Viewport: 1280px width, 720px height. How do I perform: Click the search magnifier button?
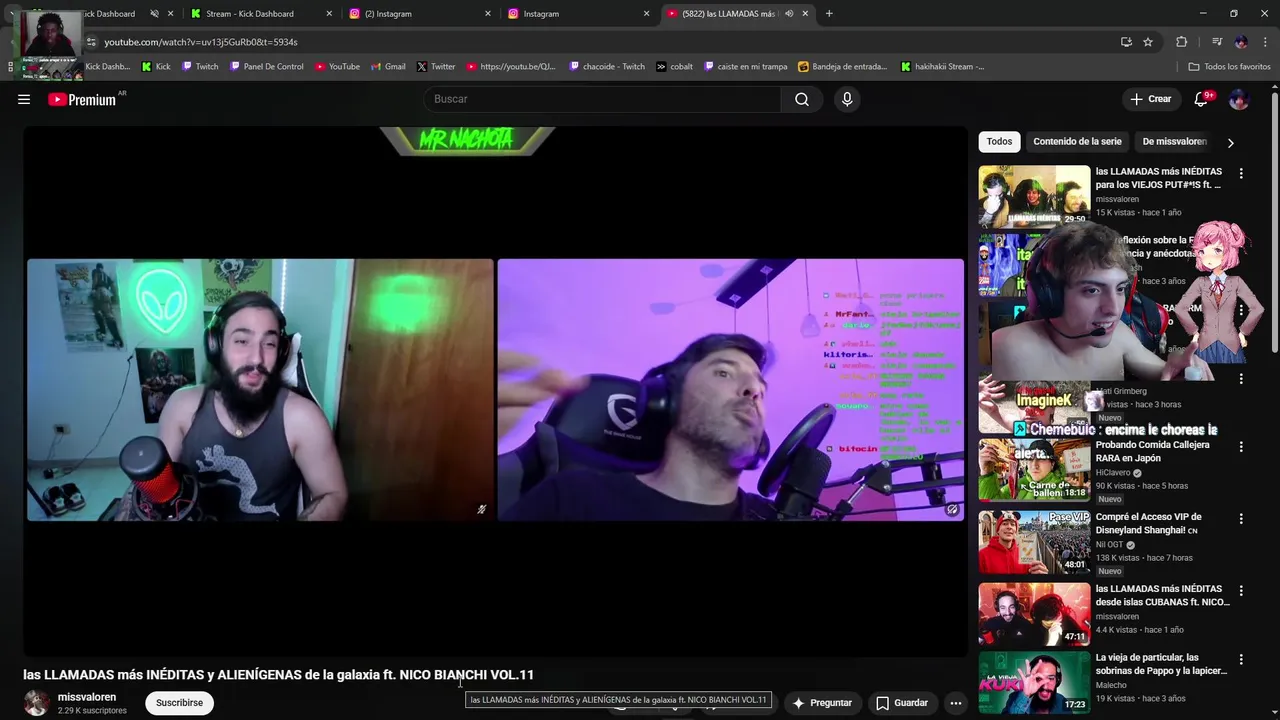pyautogui.click(x=802, y=99)
